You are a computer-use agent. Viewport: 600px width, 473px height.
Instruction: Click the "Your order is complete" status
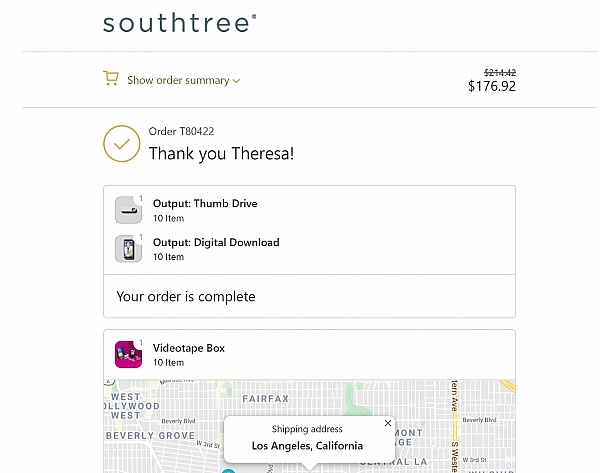point(186,296)
